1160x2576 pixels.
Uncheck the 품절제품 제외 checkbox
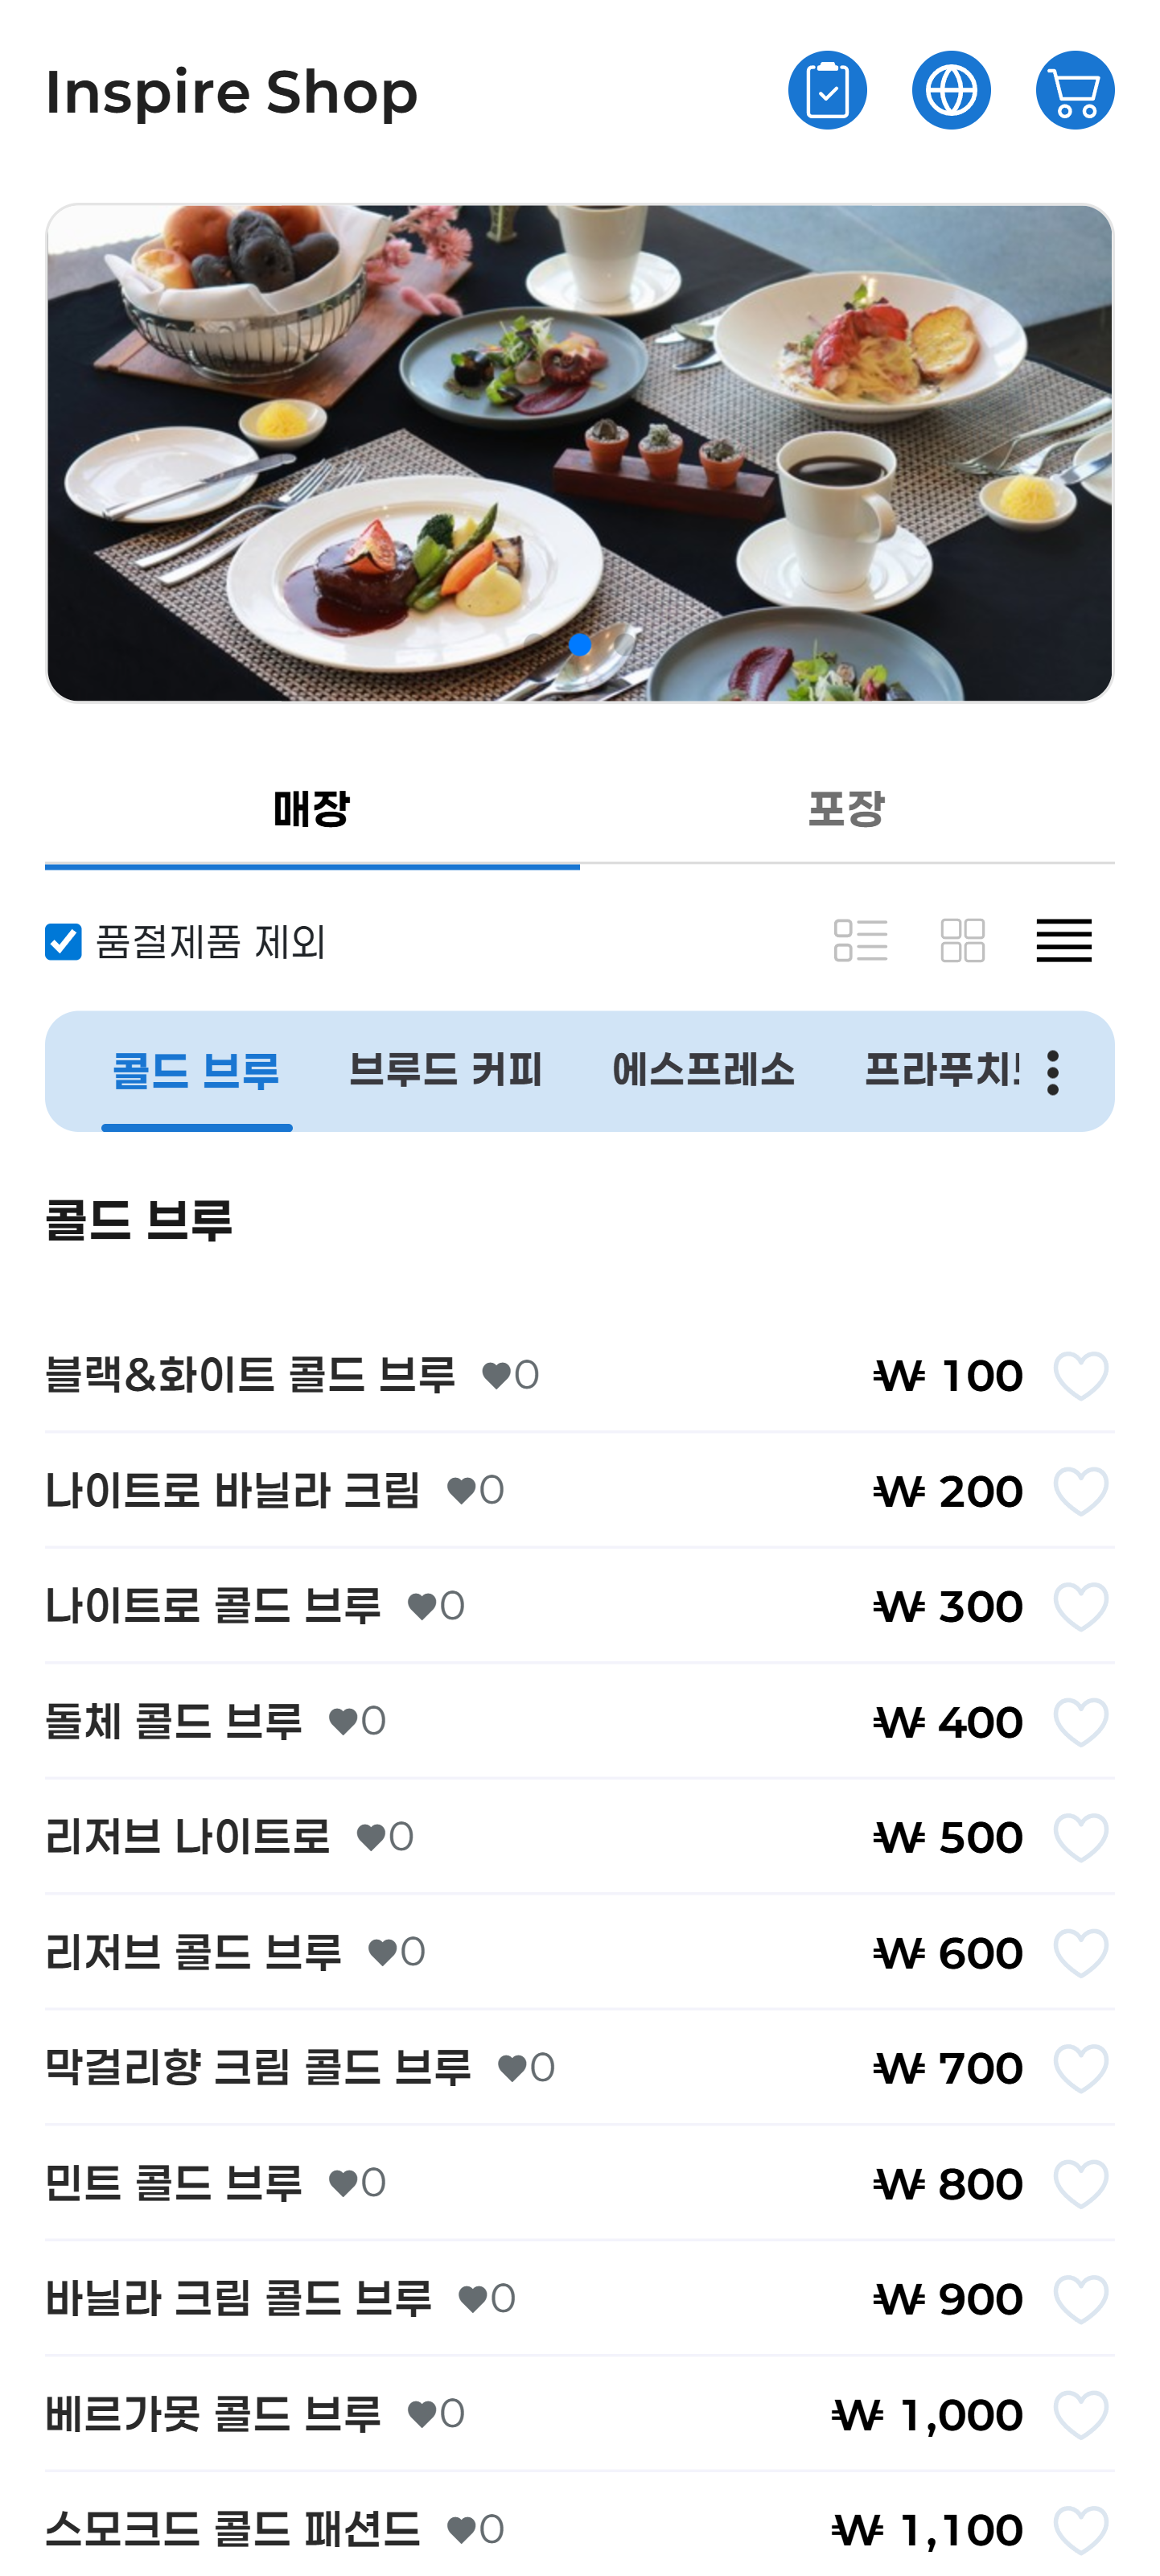point(63,941)
